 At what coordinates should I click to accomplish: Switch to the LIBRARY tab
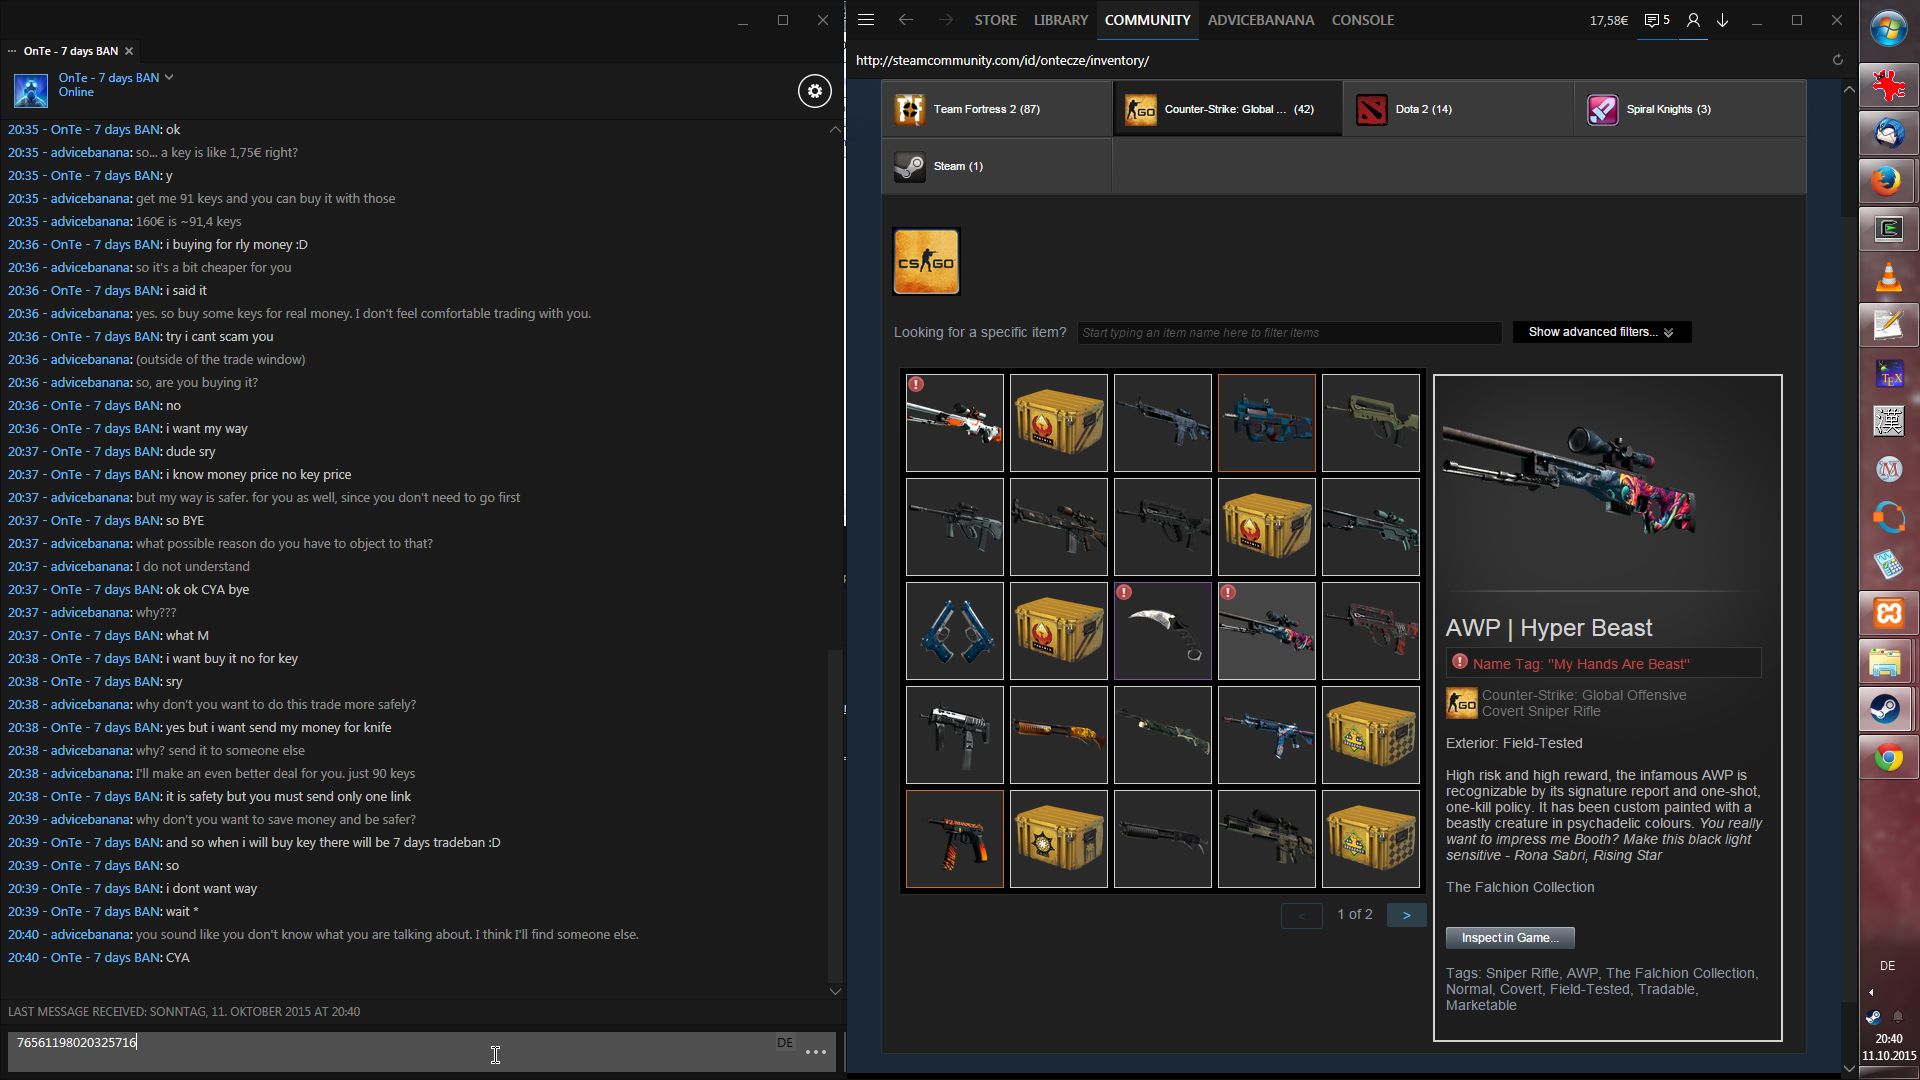pyautogui.click(x=1060, y=20)
